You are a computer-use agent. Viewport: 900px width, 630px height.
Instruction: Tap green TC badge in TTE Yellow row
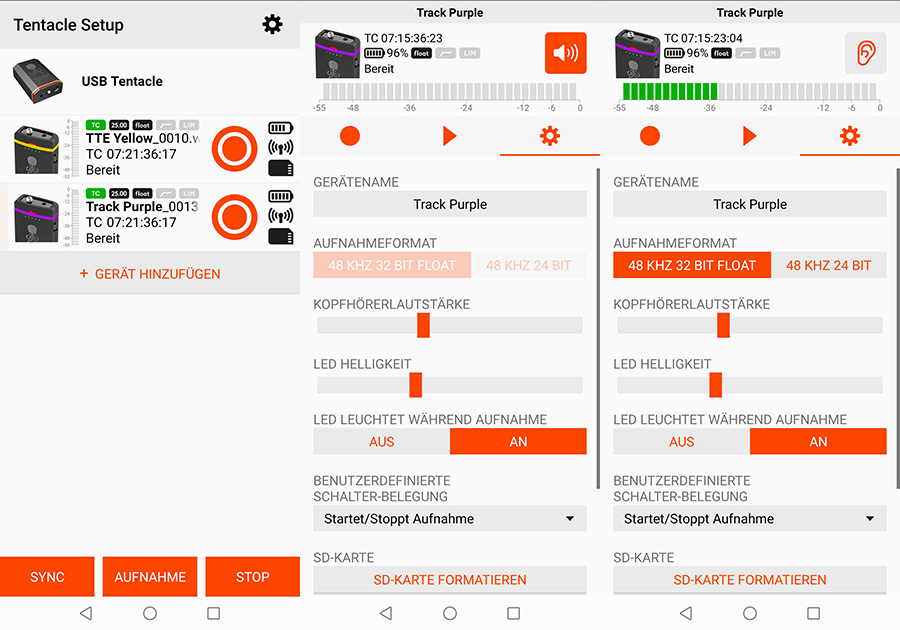pos(95,125)
